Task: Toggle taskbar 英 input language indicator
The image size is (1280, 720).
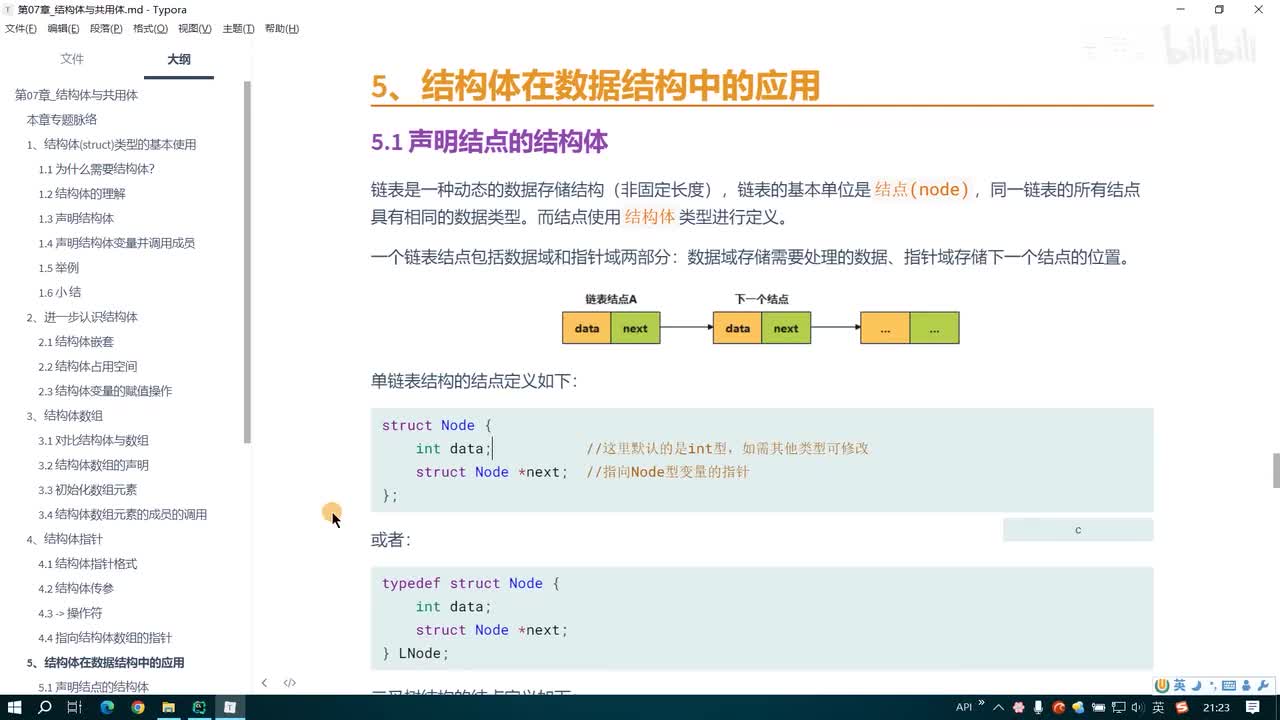Action: pos(1158,707)
